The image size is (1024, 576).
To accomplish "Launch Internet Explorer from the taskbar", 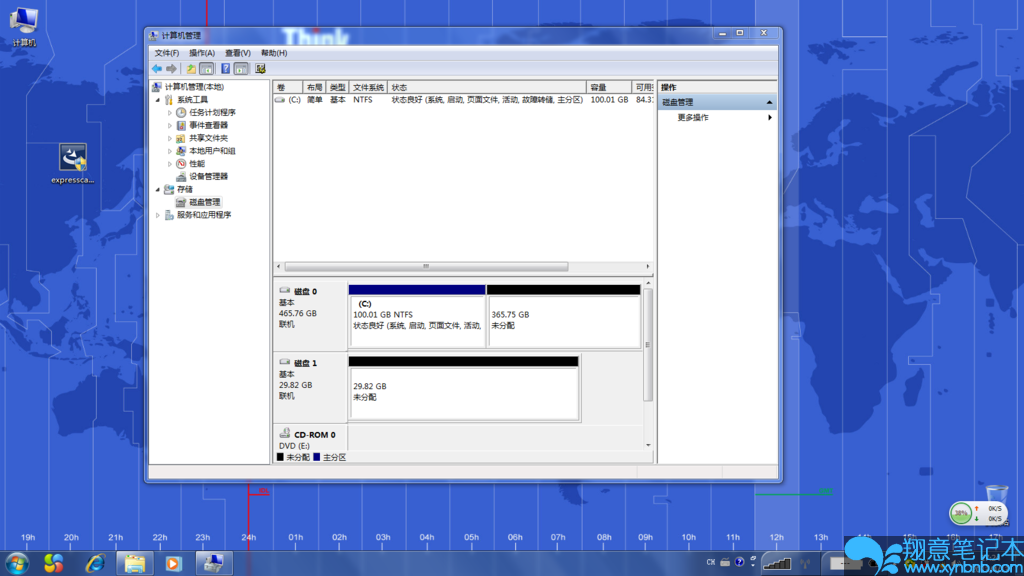I will pos(95,563).
